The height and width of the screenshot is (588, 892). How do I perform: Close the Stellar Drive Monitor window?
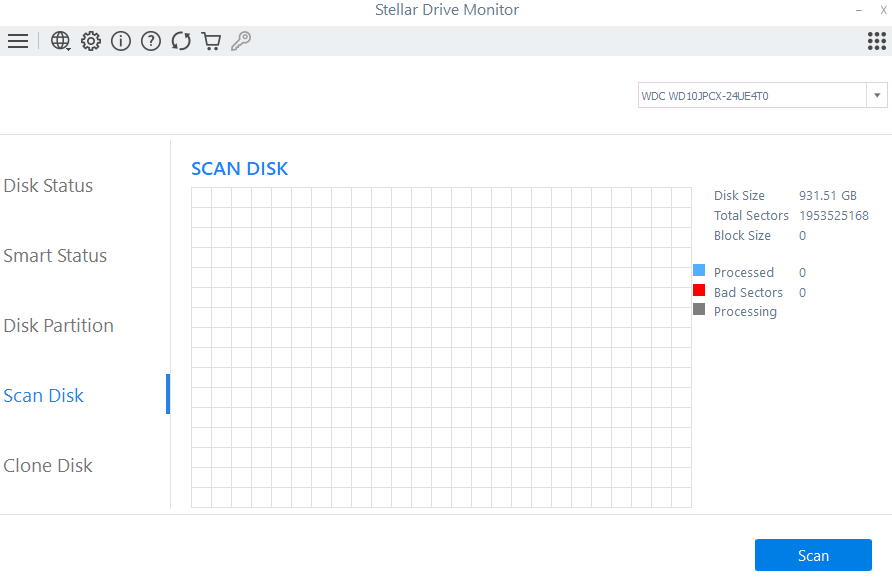[x=883, y=10]
